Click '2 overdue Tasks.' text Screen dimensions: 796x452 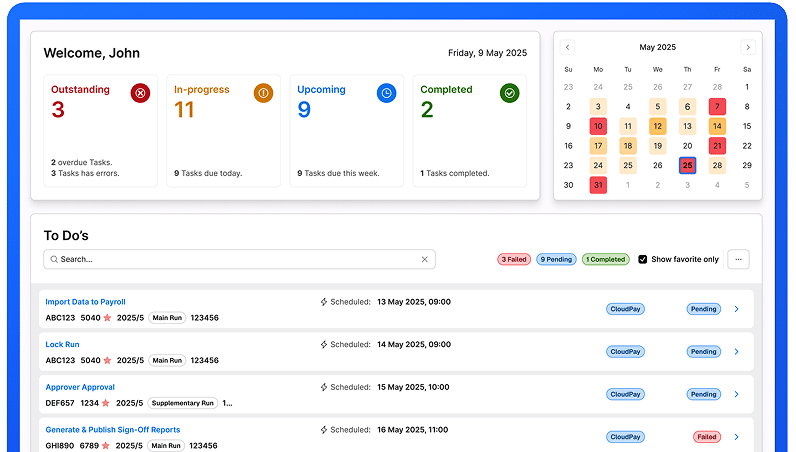(x=82, y=163)
